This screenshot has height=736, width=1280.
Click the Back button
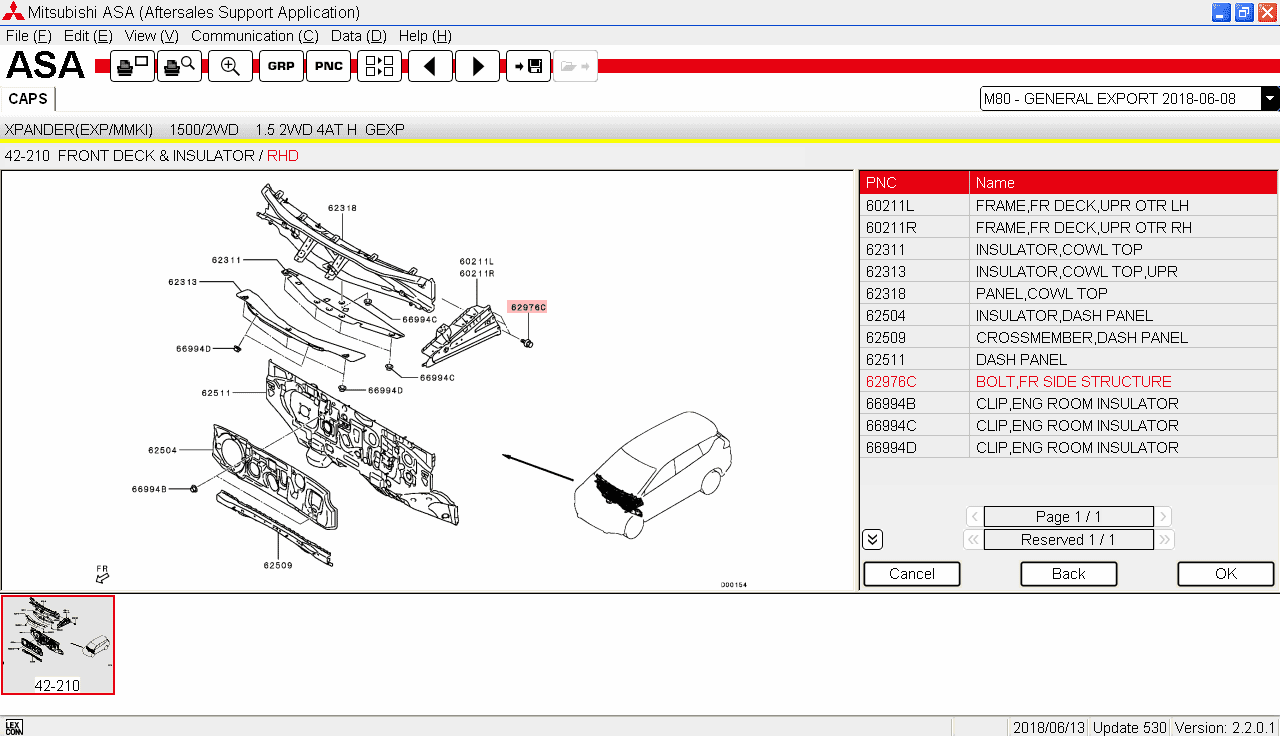click(1069, 573)
